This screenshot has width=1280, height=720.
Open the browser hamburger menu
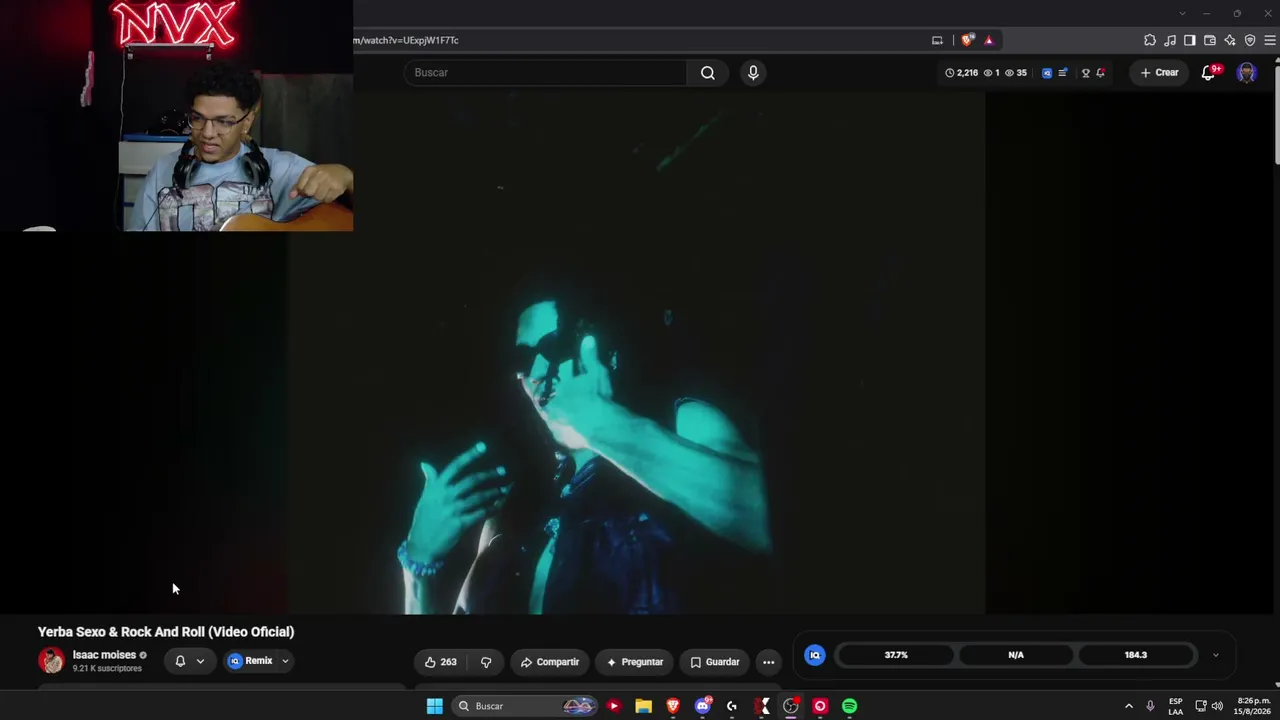[1270, 40]
